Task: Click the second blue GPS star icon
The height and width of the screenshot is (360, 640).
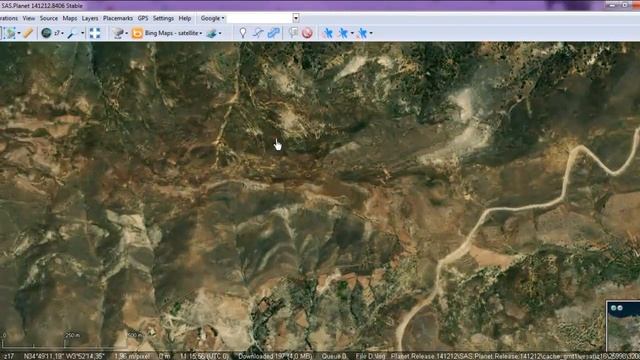Action: point(343,33)
